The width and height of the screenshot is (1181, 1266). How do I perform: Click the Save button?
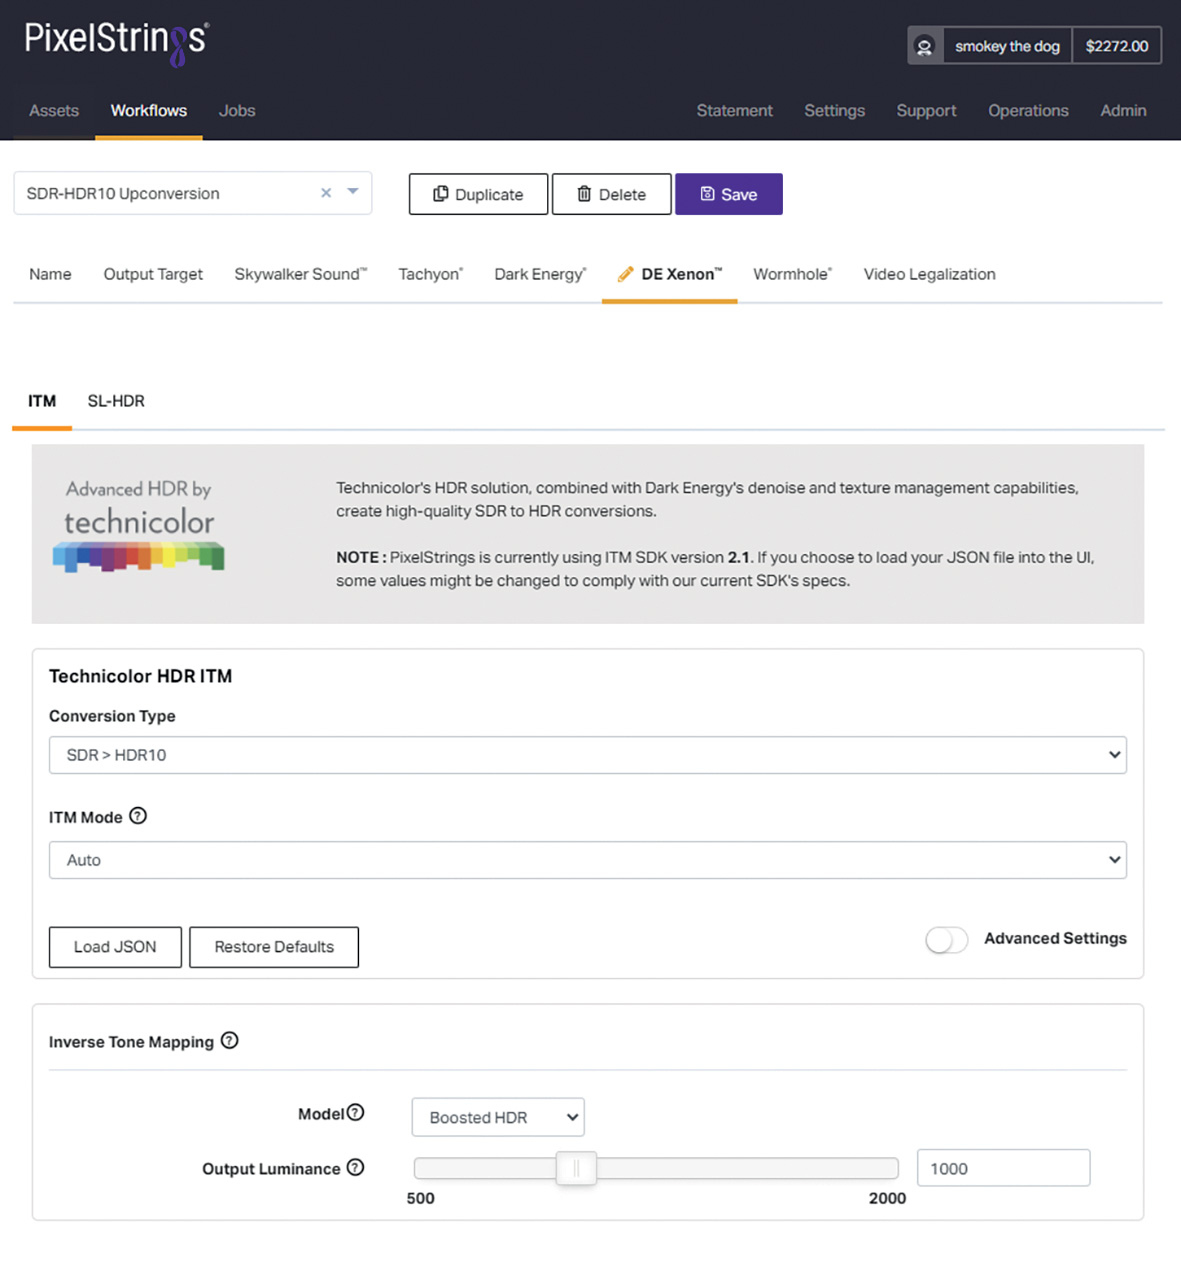pos(728,194)
